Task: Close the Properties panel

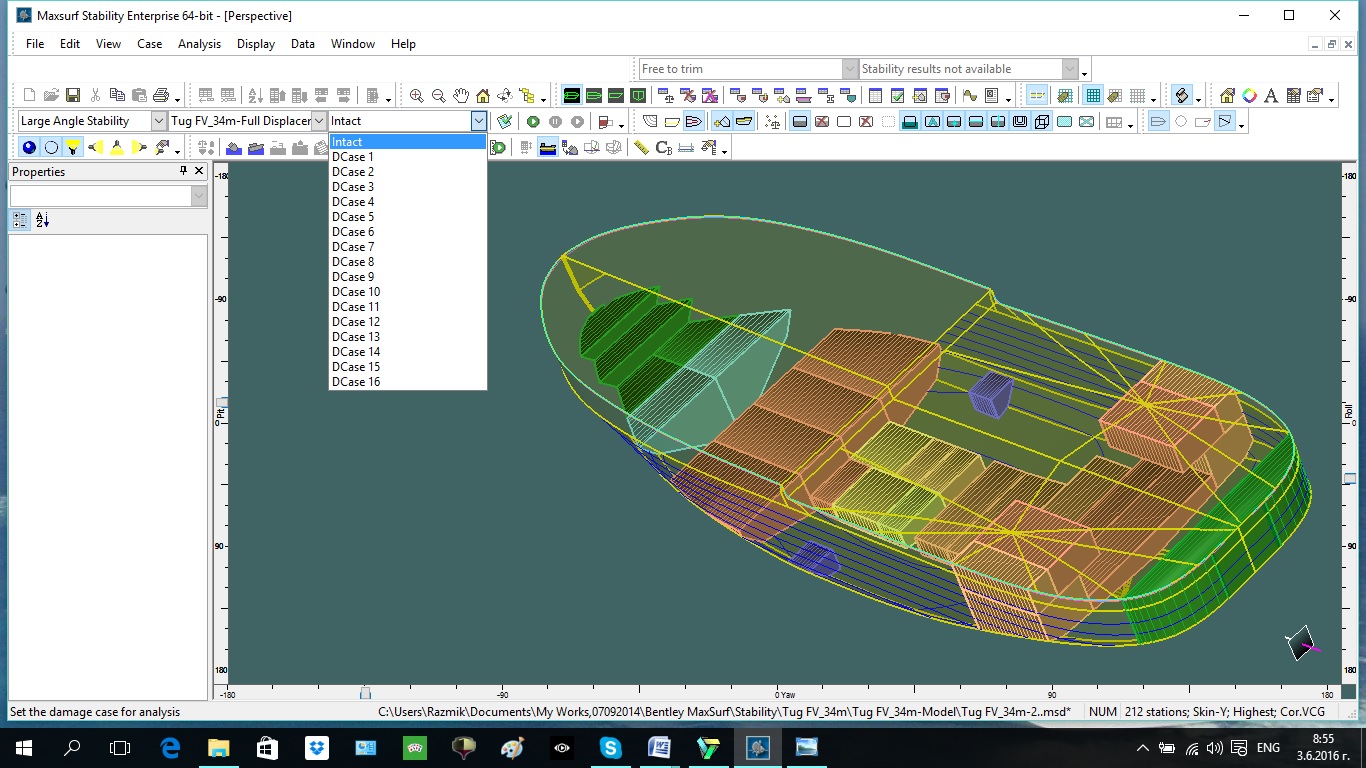Action: [x=199, y=172]
